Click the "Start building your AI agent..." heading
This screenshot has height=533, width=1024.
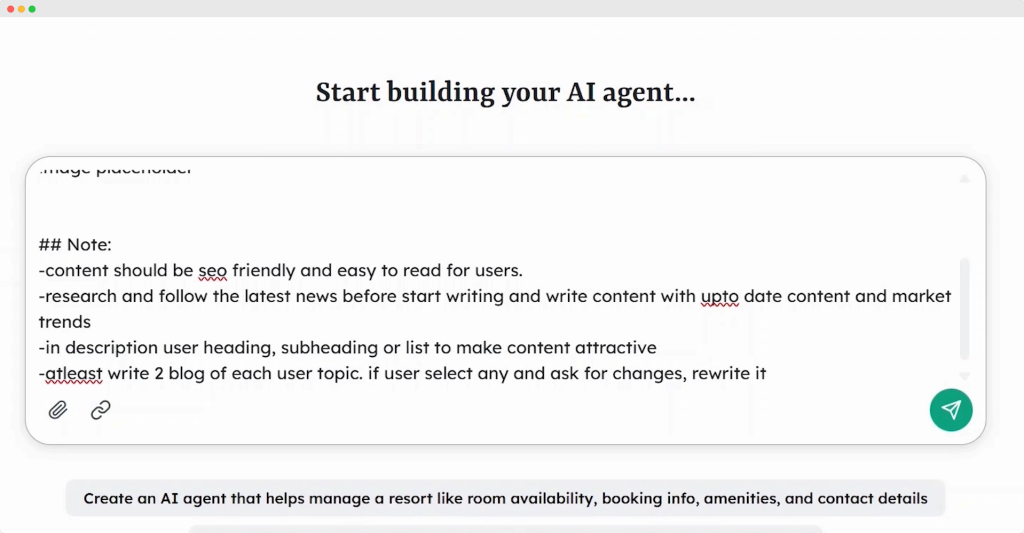505,93
